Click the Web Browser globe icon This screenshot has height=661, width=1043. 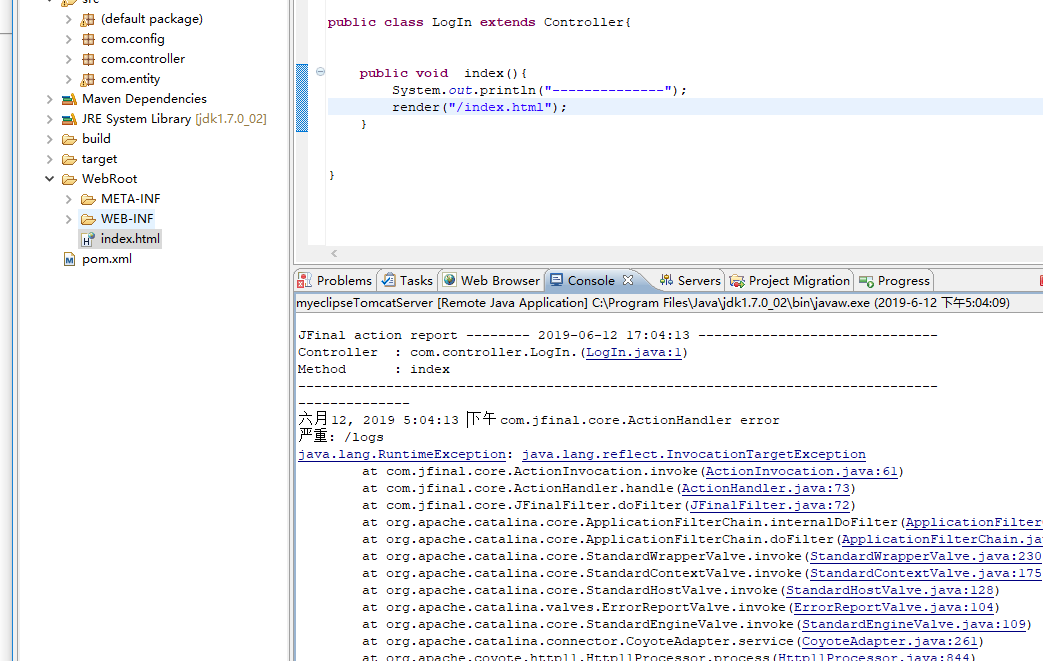tap(450, 280)
